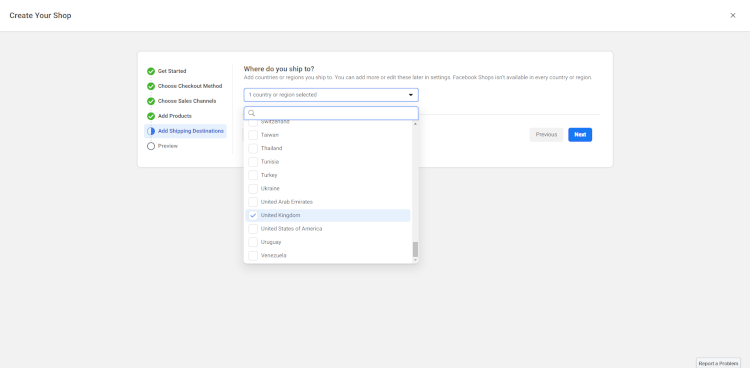Click the Choose Checkout Method checkmark icon
The image size is (750, 368).
pos(151,87)
